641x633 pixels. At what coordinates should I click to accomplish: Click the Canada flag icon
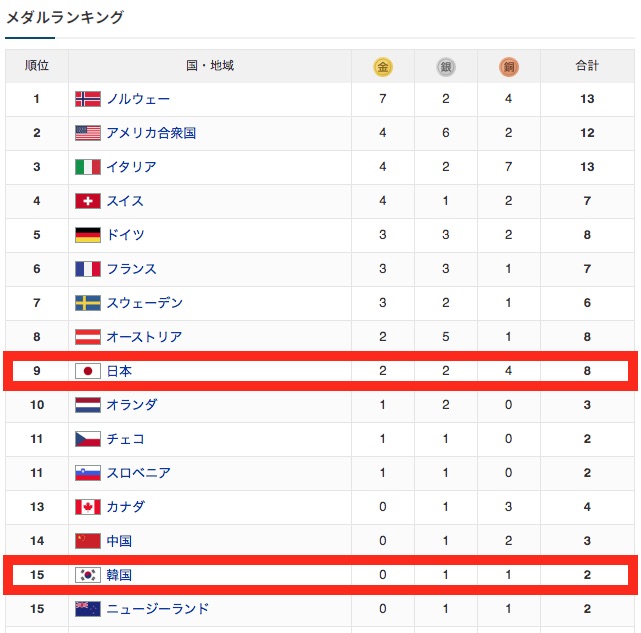[x=88, y=507]
